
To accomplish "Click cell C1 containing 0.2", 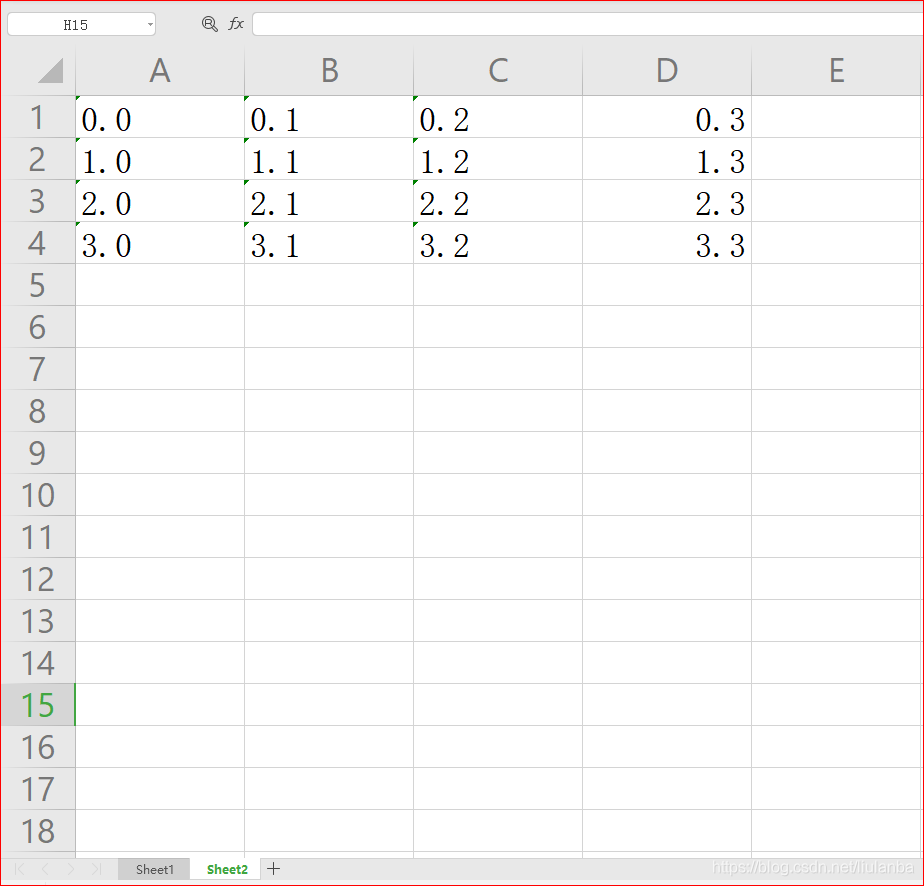I will click(x=498, y=117).
